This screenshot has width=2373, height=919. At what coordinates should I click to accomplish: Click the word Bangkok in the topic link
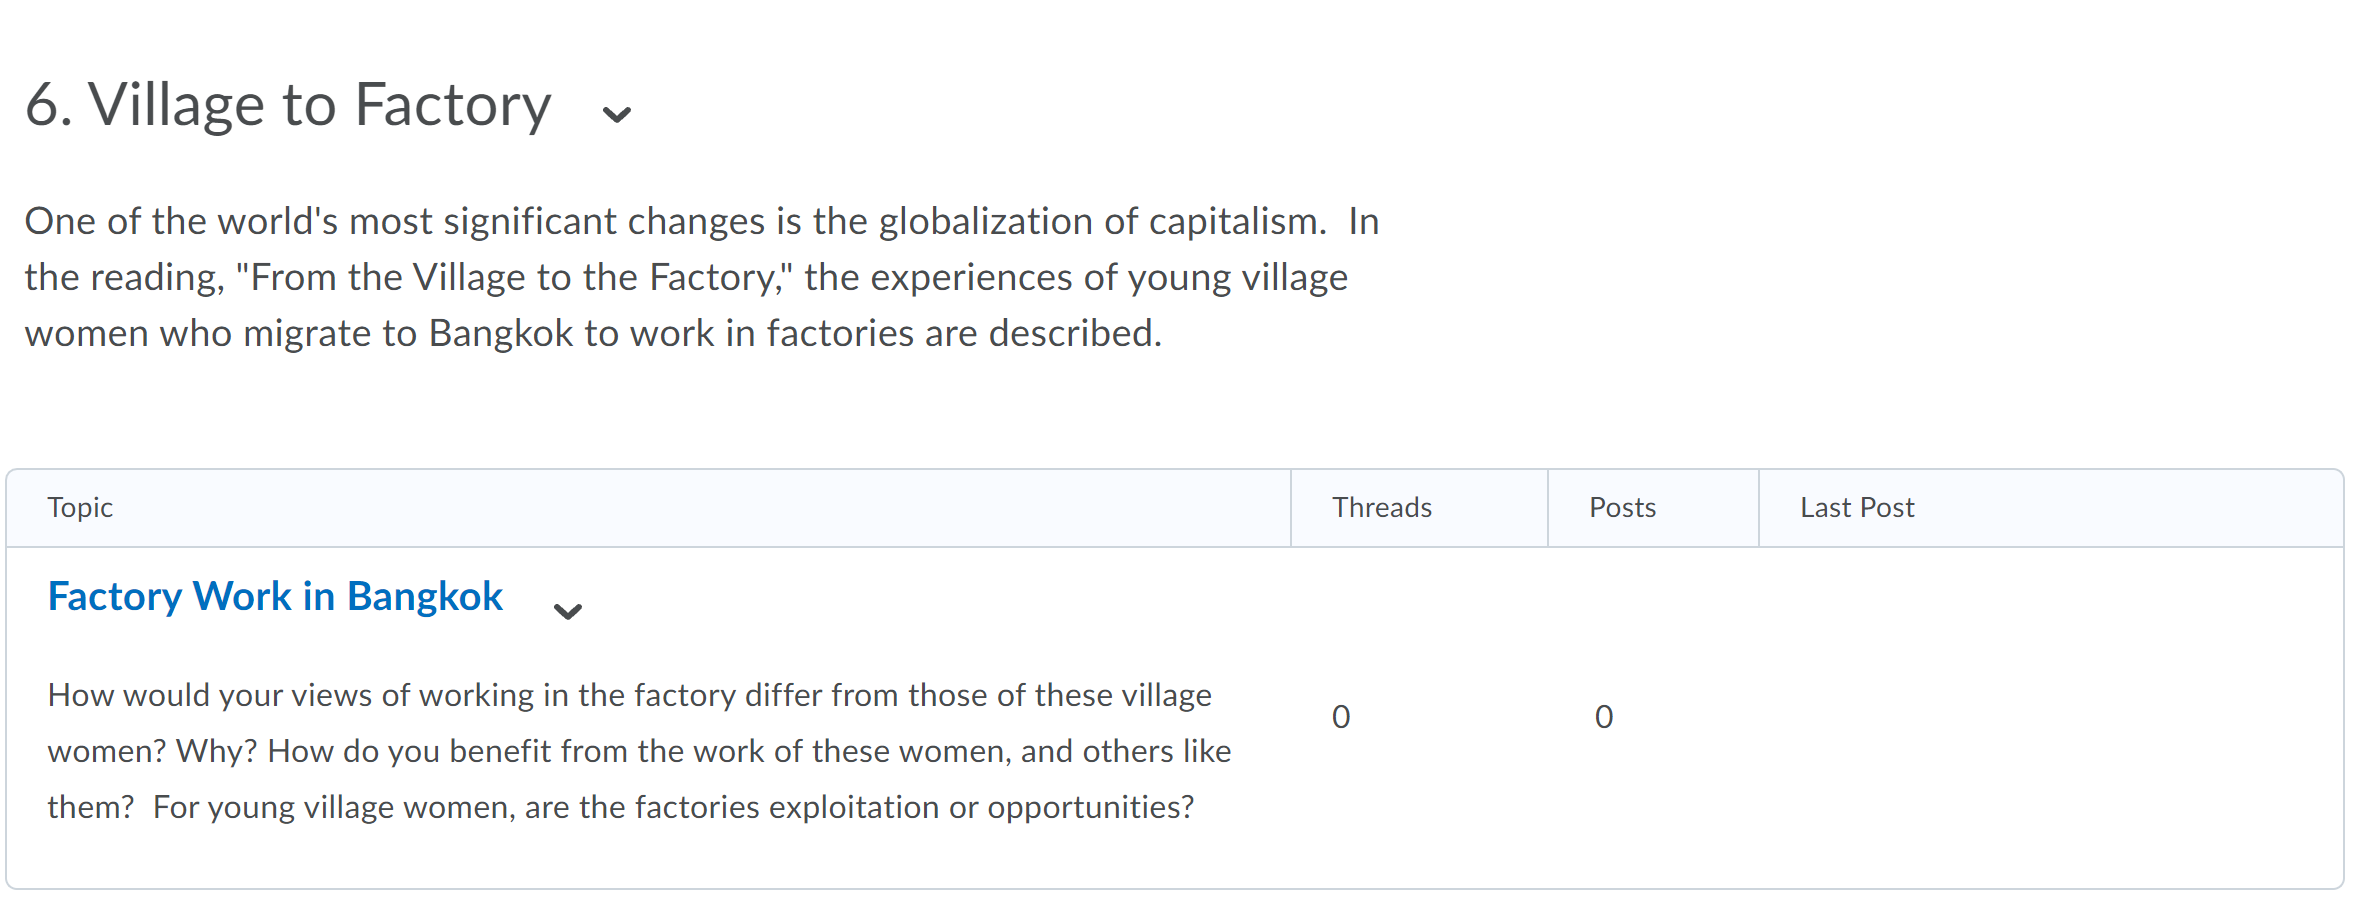[425, 596]
